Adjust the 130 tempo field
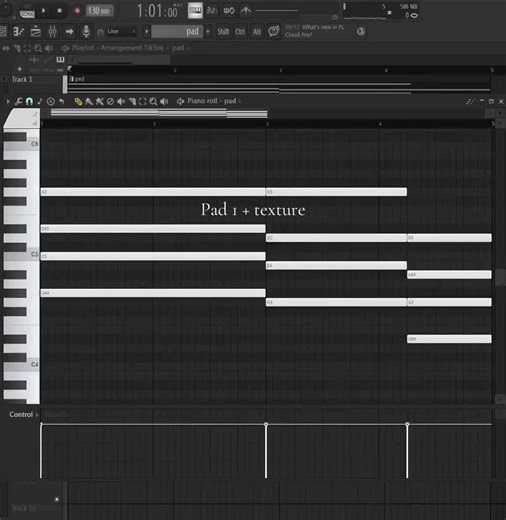 [x=99, y=11]
